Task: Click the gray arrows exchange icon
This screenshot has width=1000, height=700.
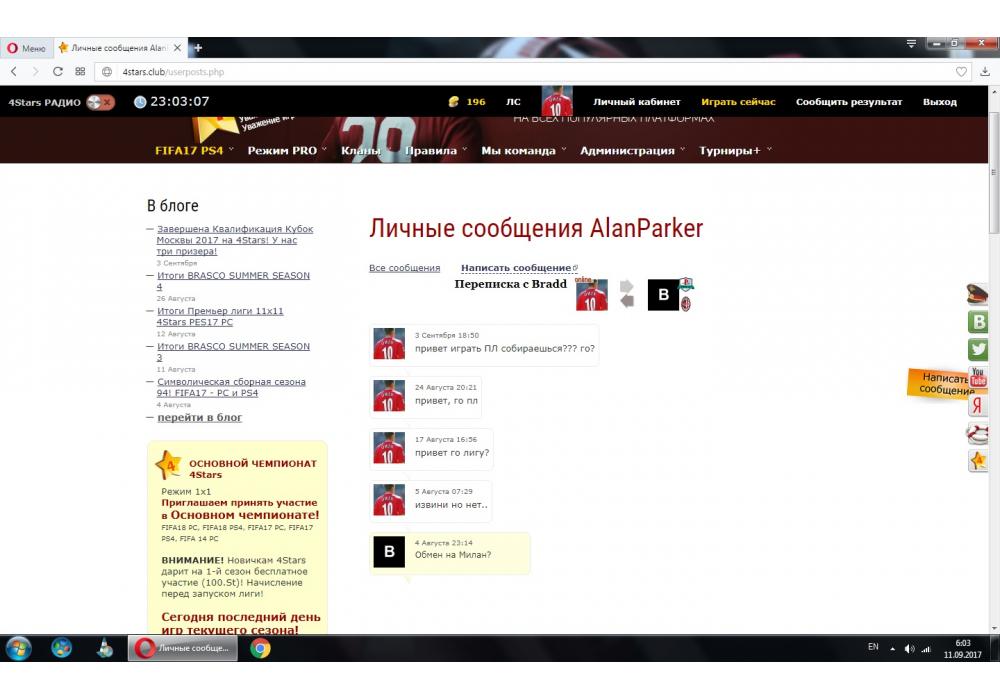Action: coord(628,293)
